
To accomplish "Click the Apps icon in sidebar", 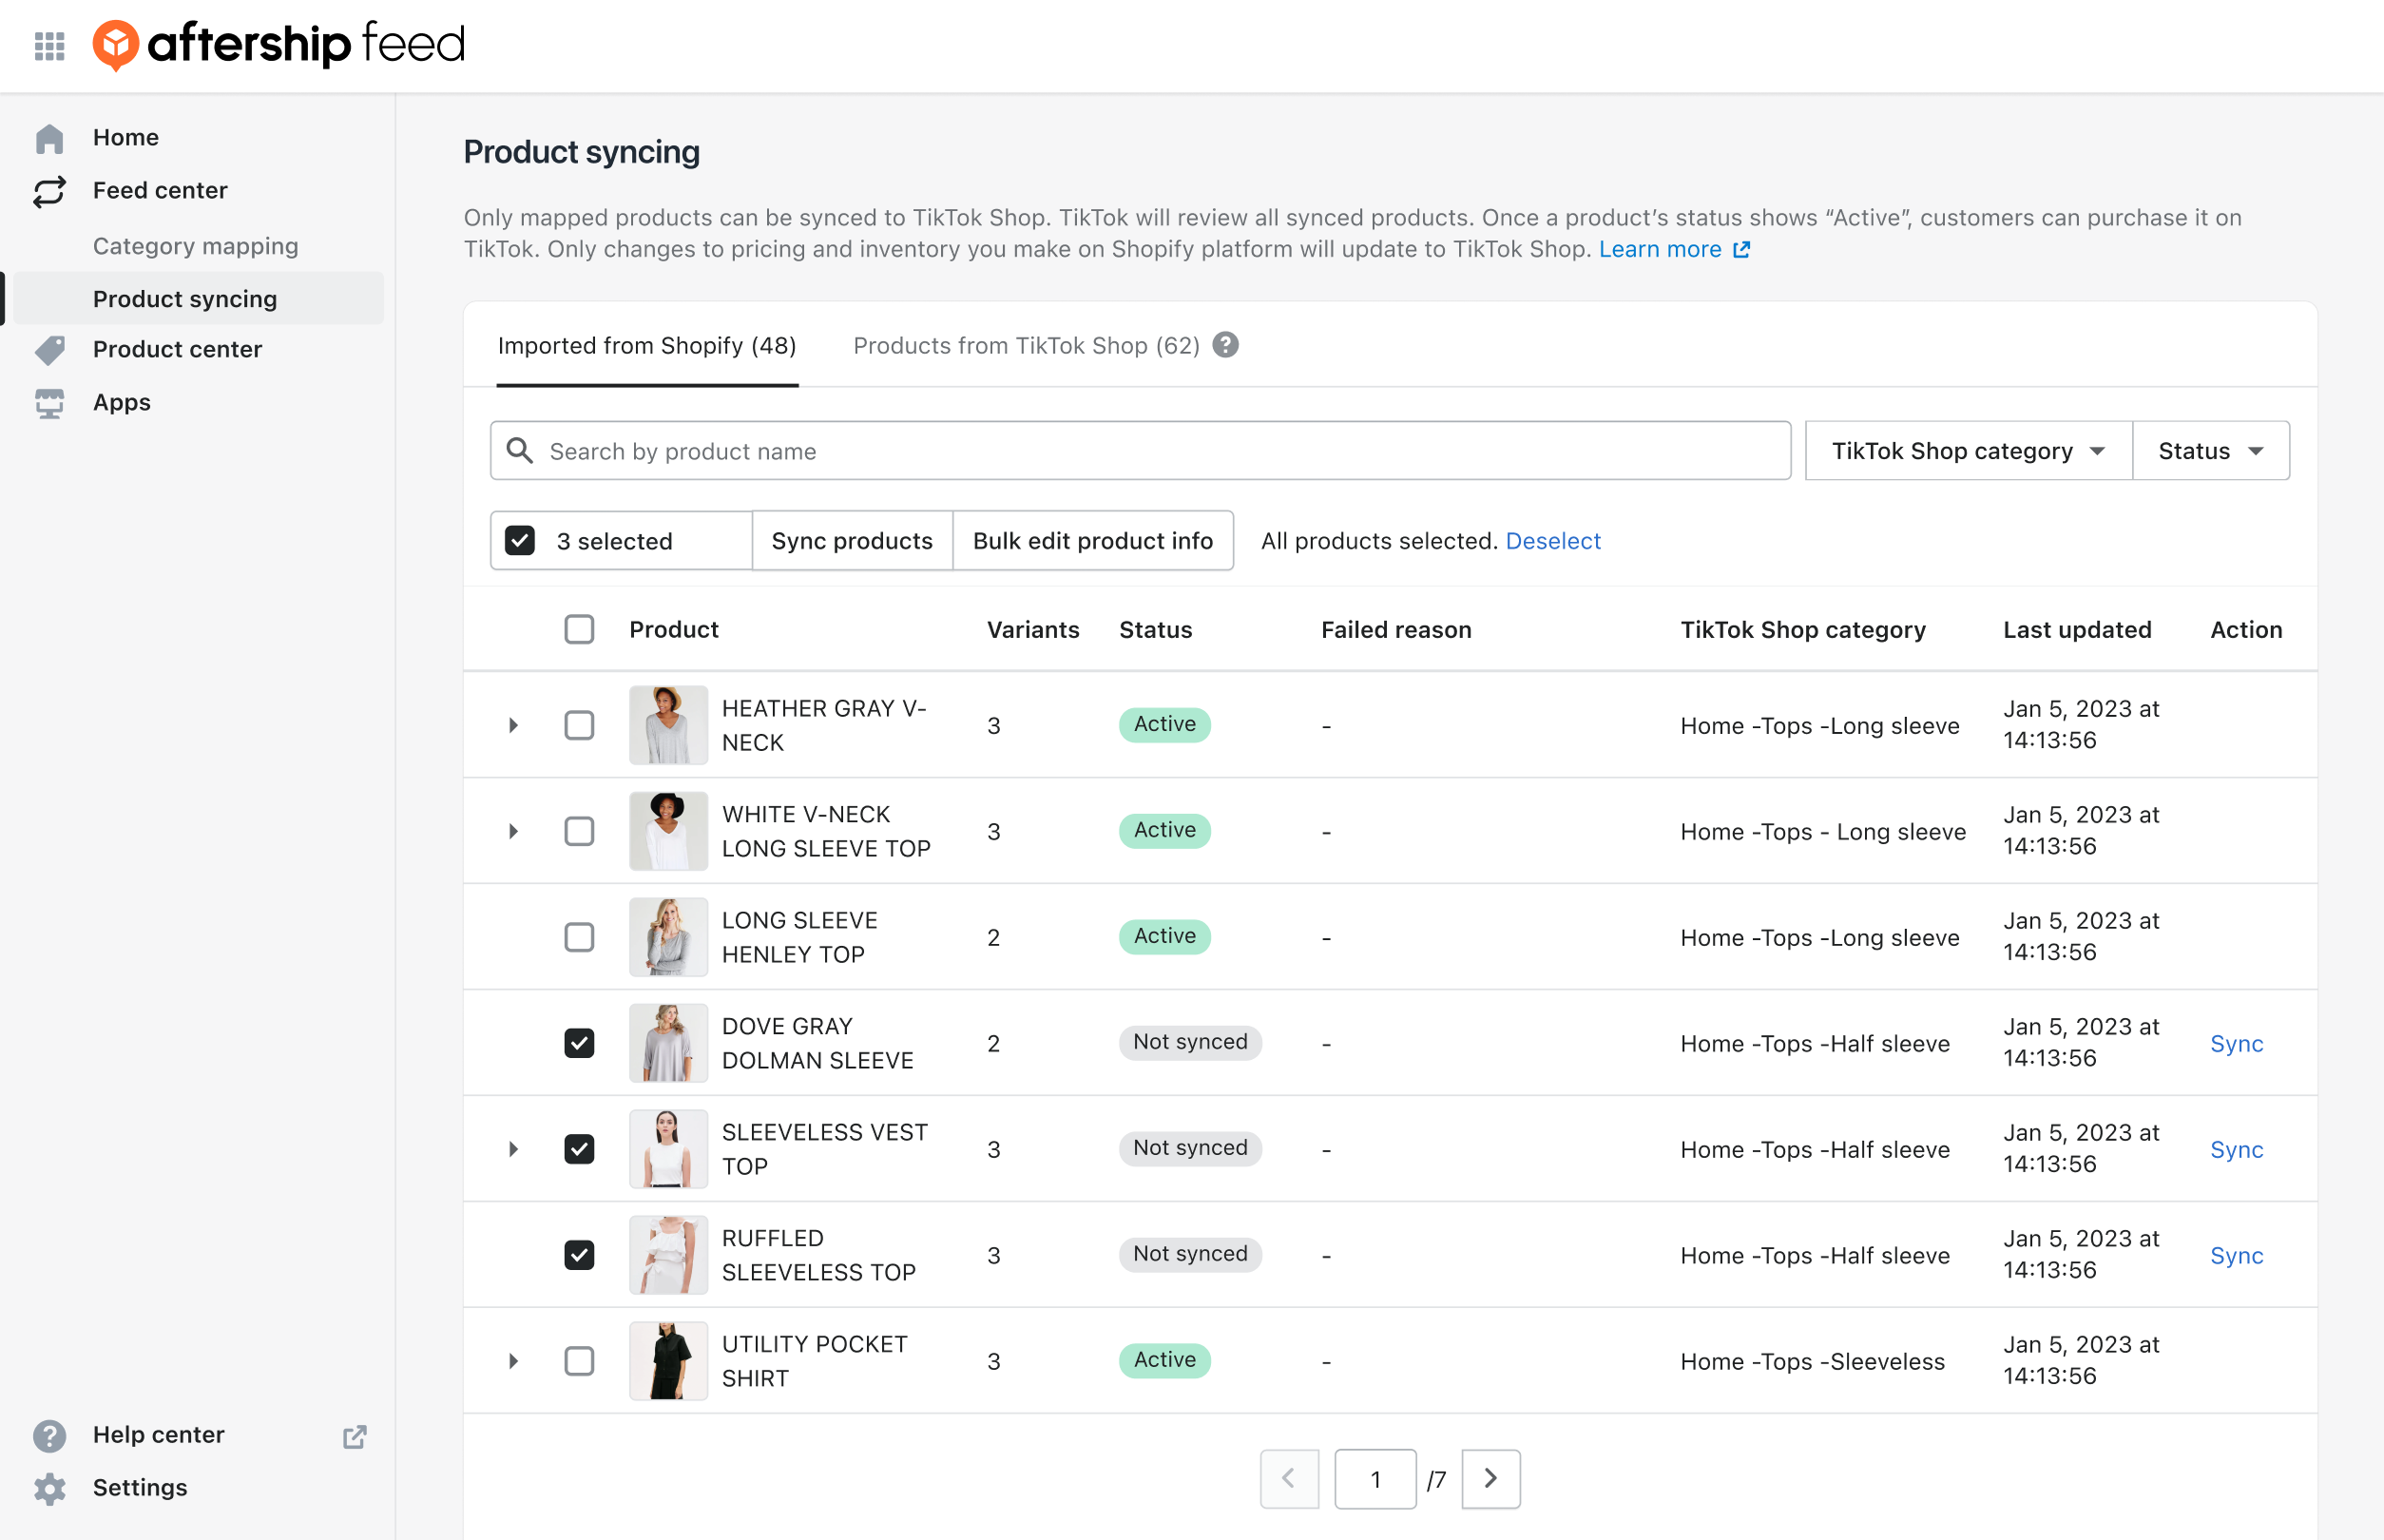I will [x=48, y=401].
